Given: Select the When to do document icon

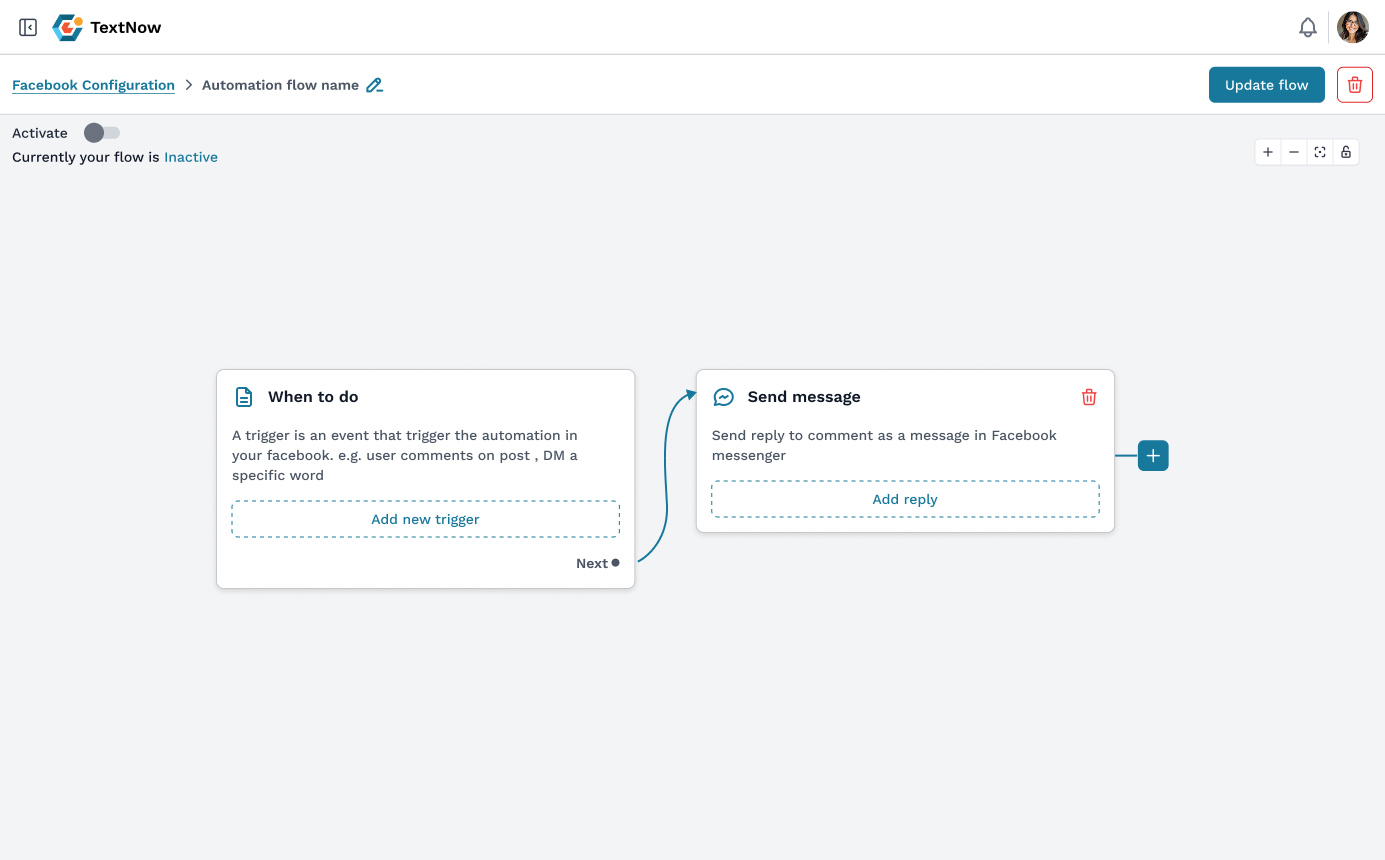Looking at the screenshot, I should pyautogui.click(x=244, y=397).
